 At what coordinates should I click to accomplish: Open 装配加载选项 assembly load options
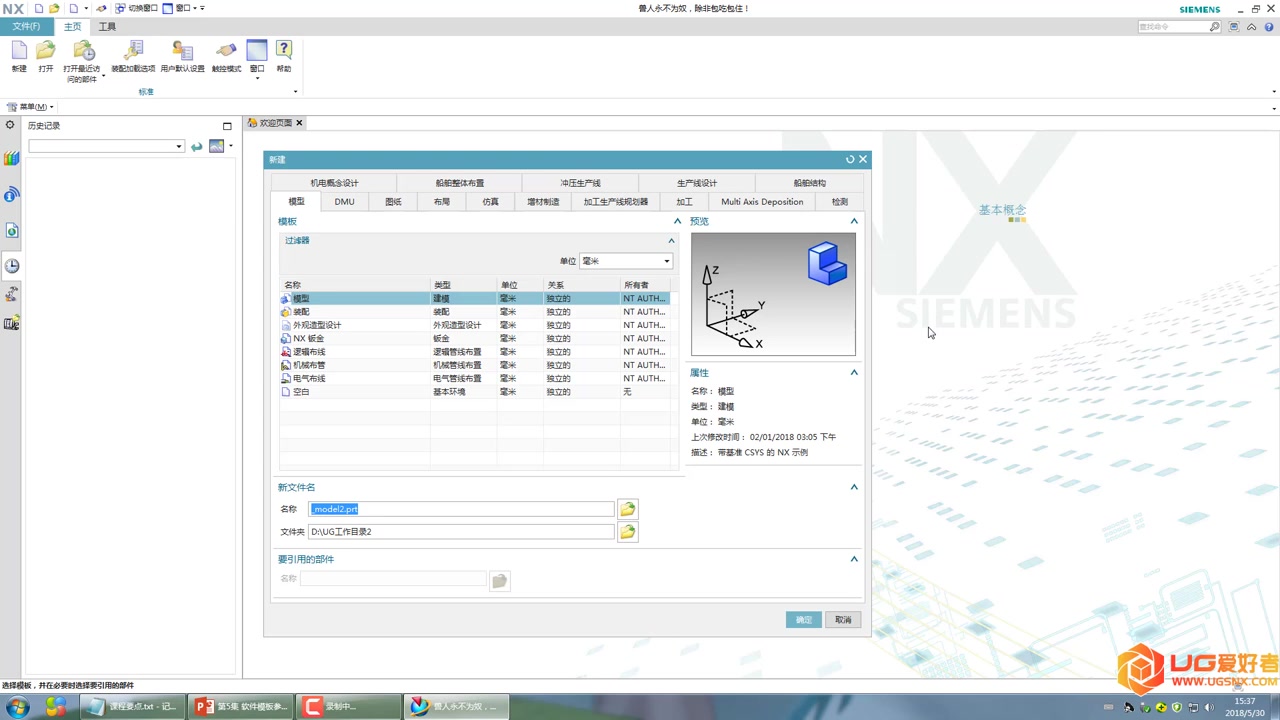133,56
